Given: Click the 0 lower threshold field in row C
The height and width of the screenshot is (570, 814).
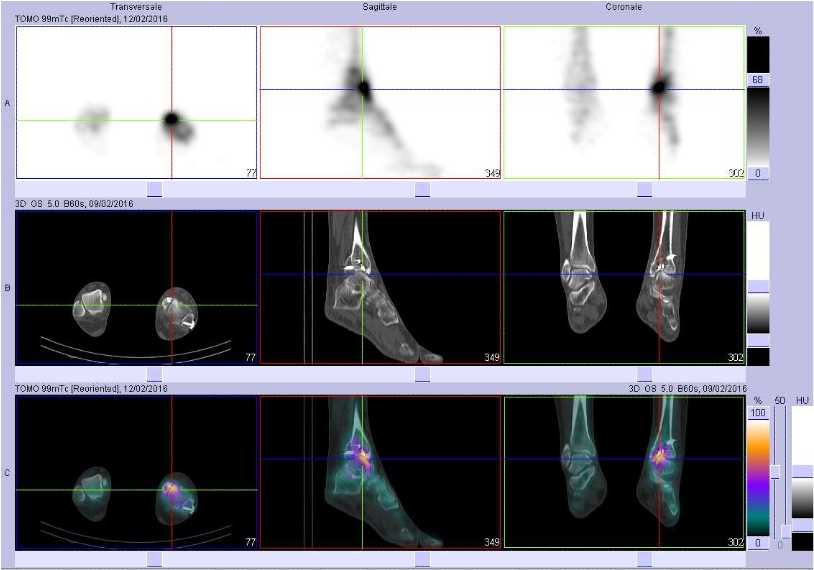Looking at the screenshot, I should (758, 543).
